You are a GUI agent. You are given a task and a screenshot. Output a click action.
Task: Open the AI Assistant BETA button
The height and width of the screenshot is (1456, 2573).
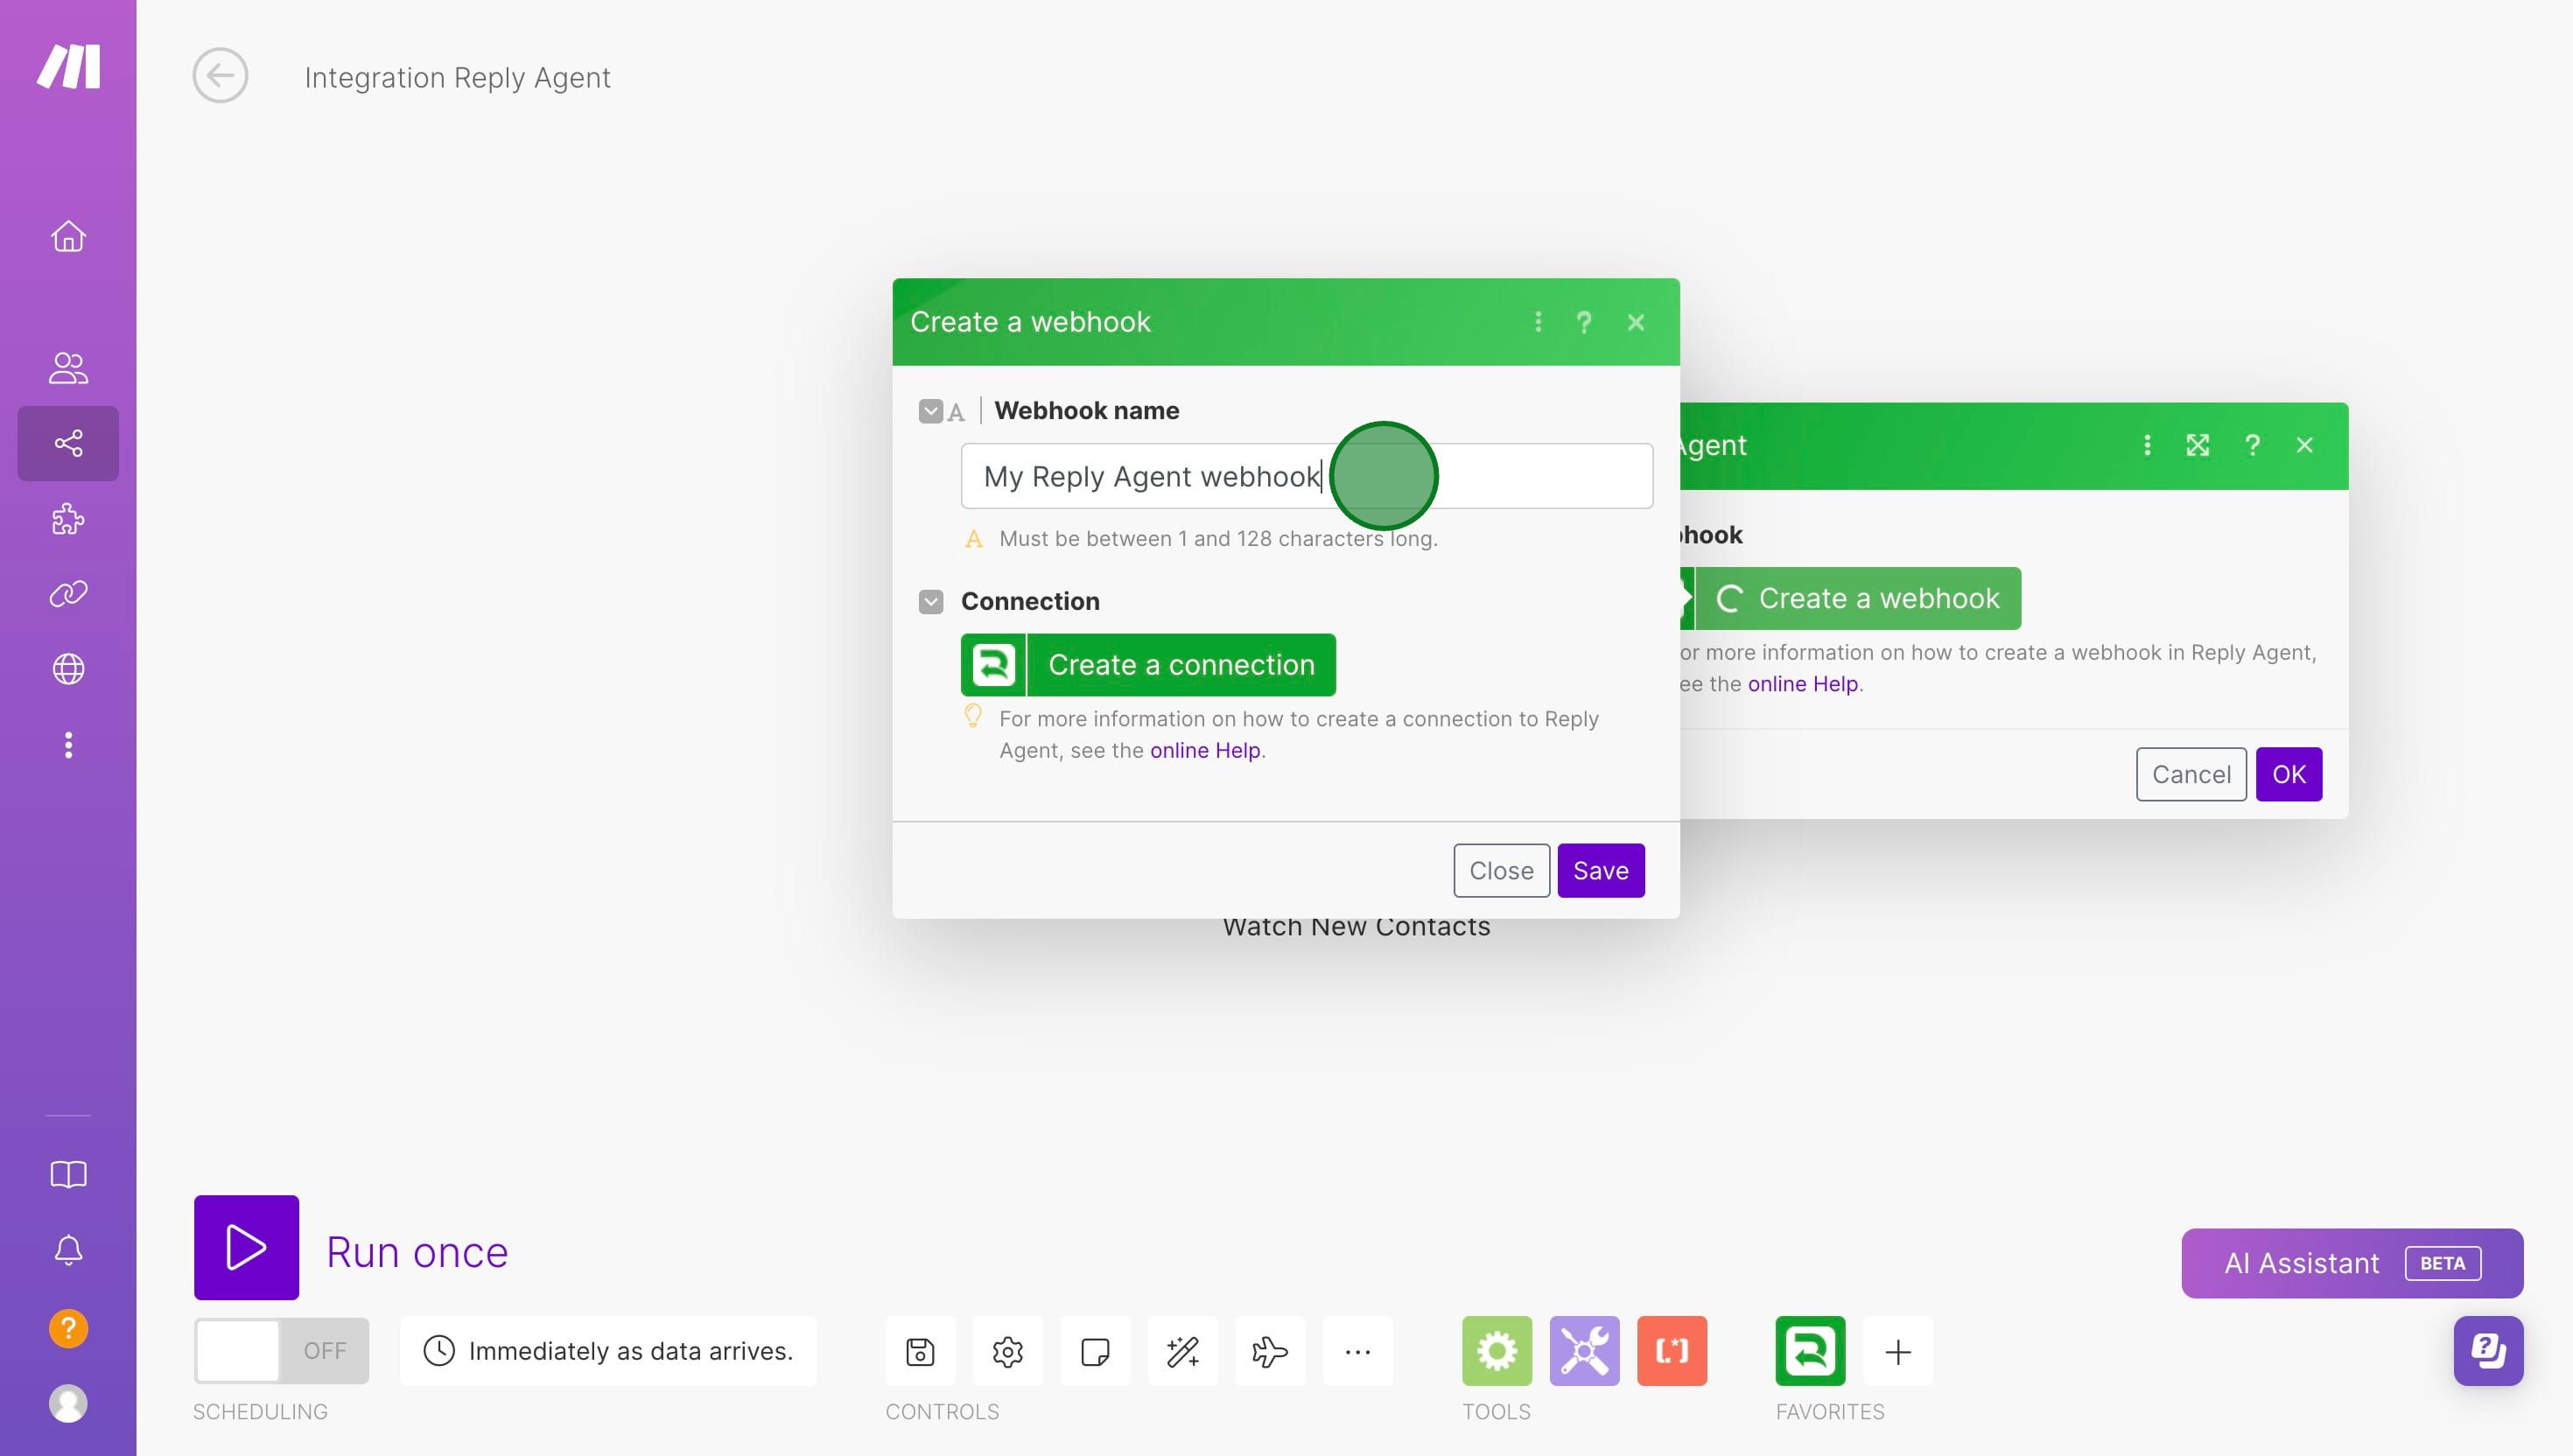[2352, 1263]
